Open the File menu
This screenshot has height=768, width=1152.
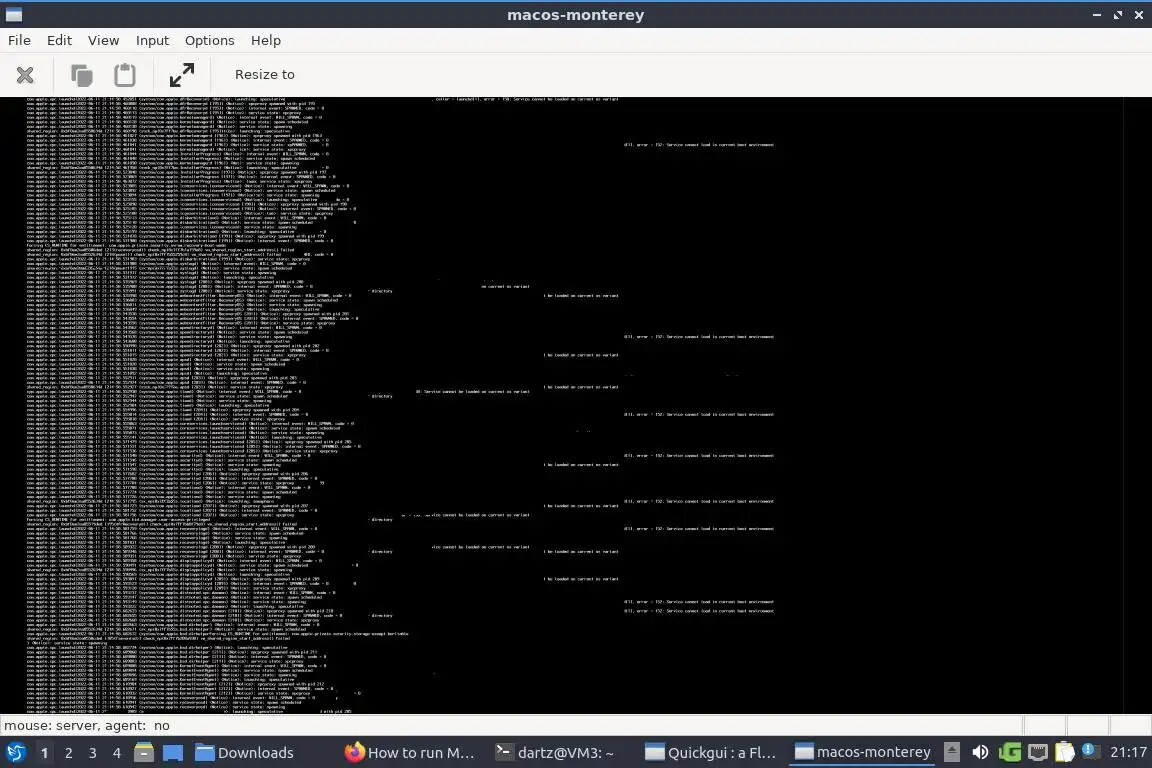pyautogui.click(x=19, y=40)
